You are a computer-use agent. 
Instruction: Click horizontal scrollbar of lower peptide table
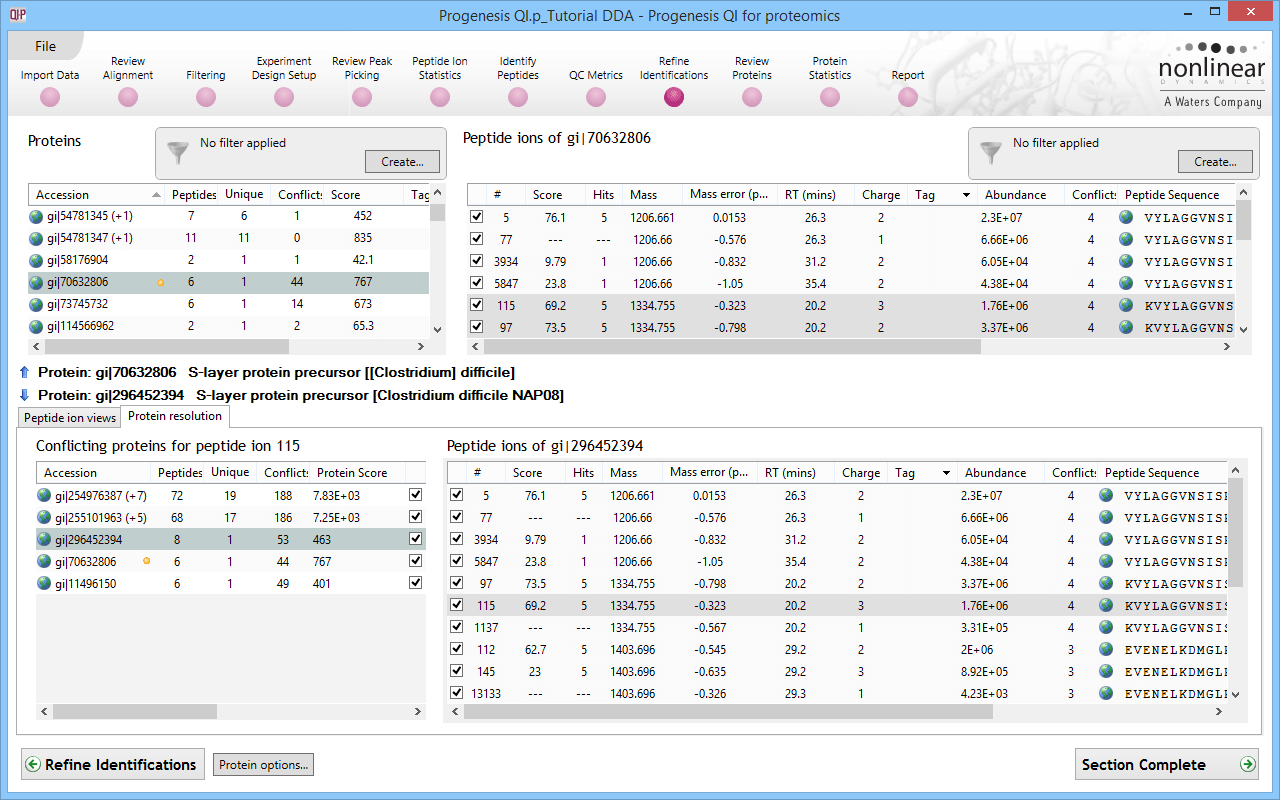click(x=730, y=712)
